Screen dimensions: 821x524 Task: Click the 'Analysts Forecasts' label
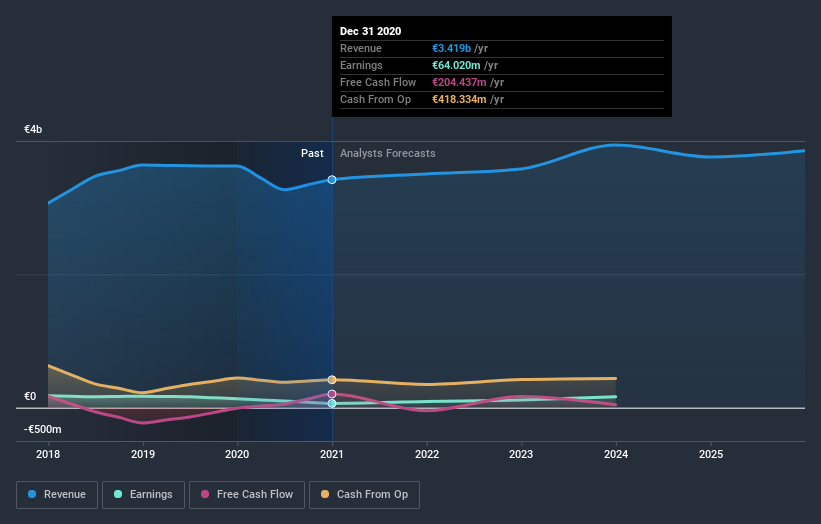387,153
